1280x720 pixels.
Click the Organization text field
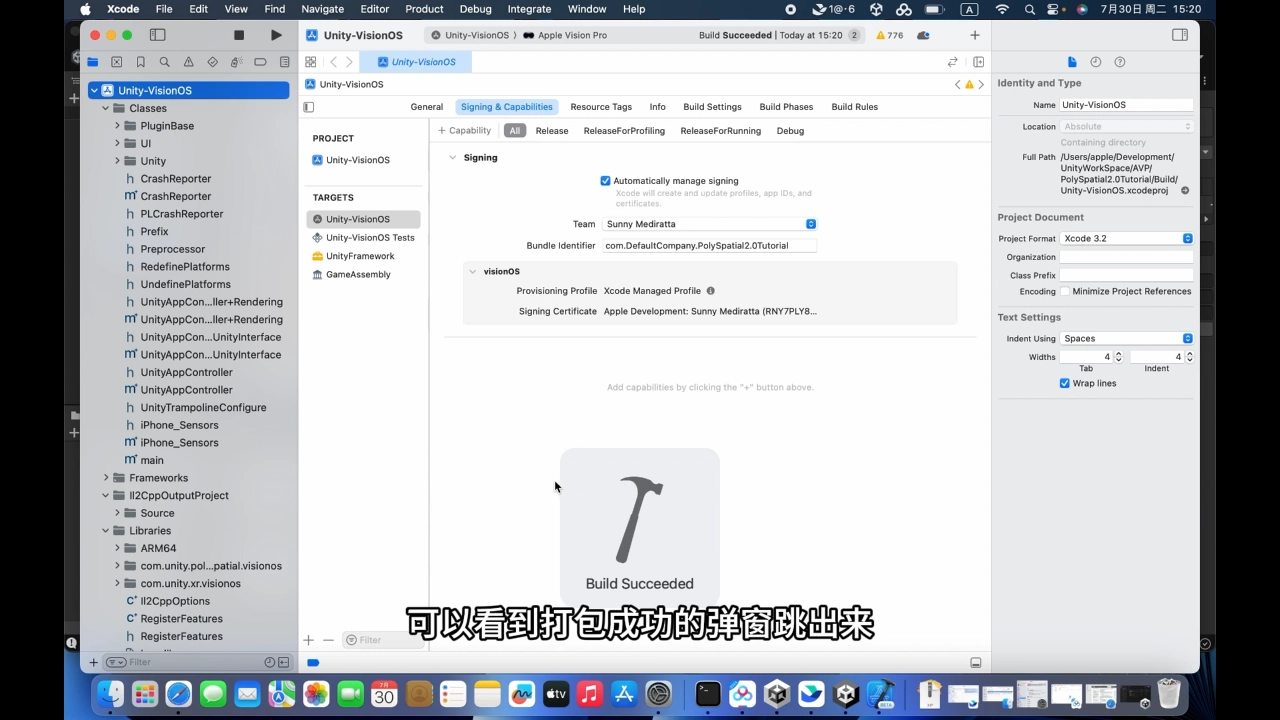(1126, 257)
